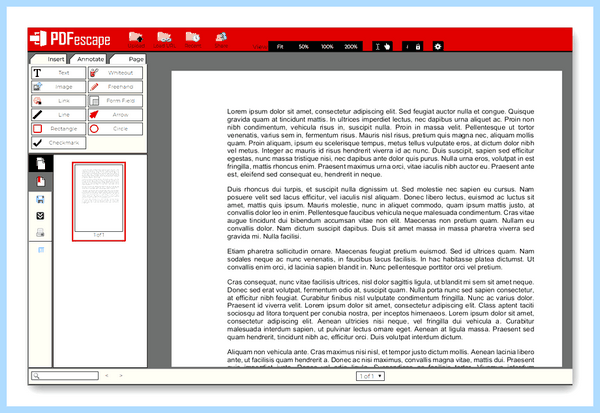
Task: Switch to the Annotate tab
Action: tap(89, 59)
